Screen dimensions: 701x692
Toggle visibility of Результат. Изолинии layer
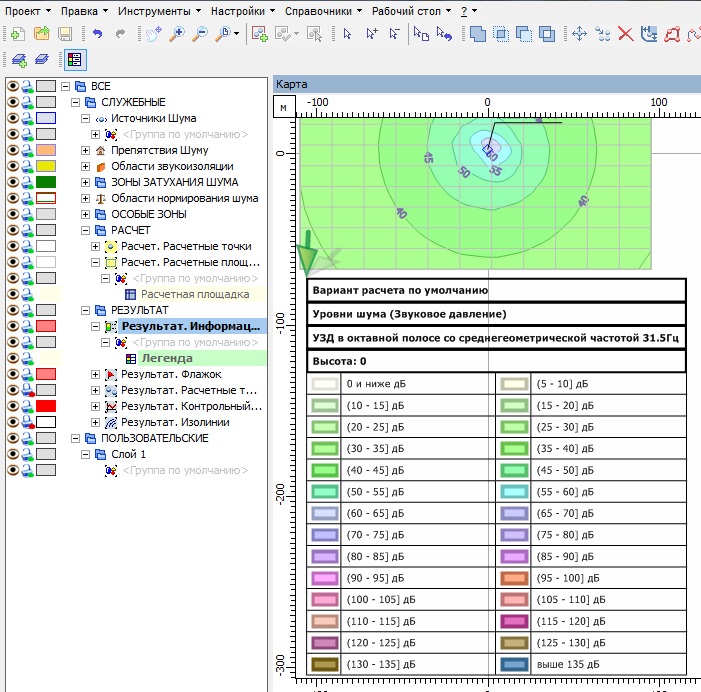13,422
